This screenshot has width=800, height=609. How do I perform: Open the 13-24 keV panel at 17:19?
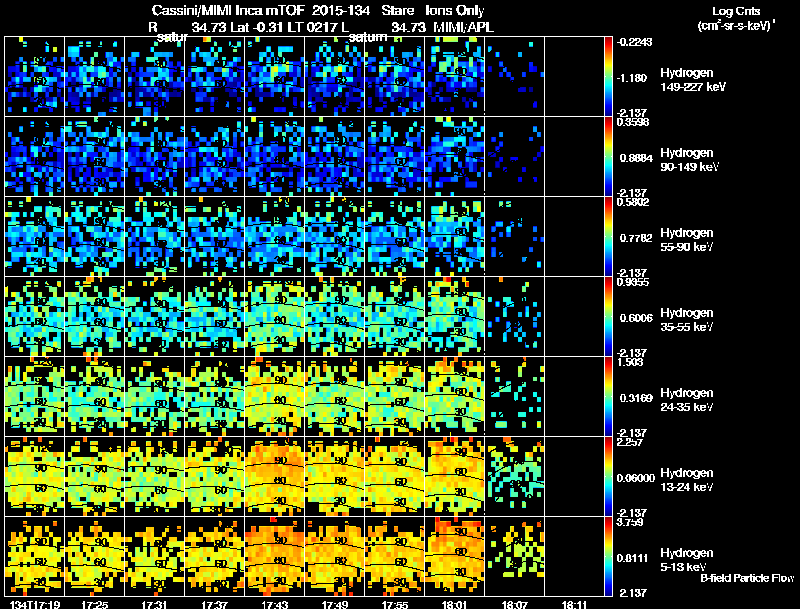(35, 476)
